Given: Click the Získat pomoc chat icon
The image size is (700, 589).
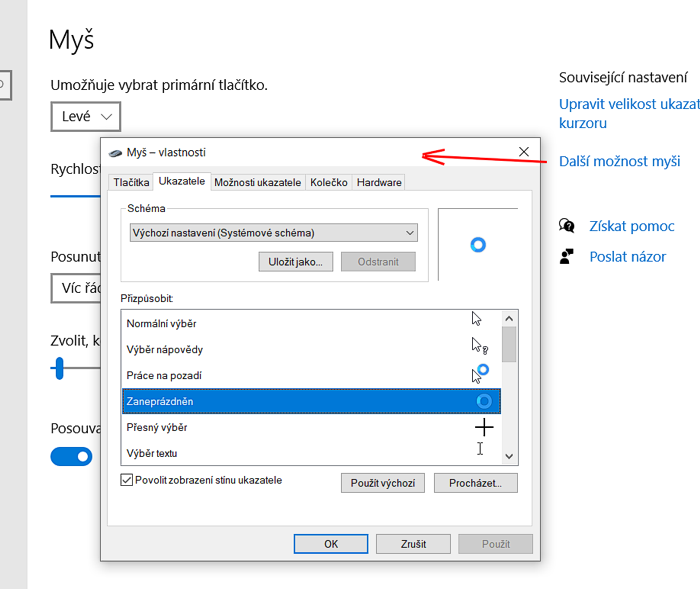Looking at the screenshot, I should (x=567, y=226).
